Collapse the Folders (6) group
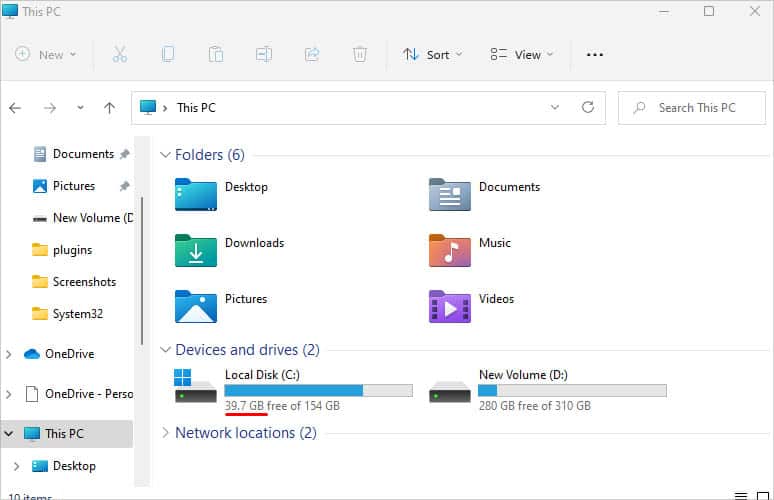 coord(165,154)
